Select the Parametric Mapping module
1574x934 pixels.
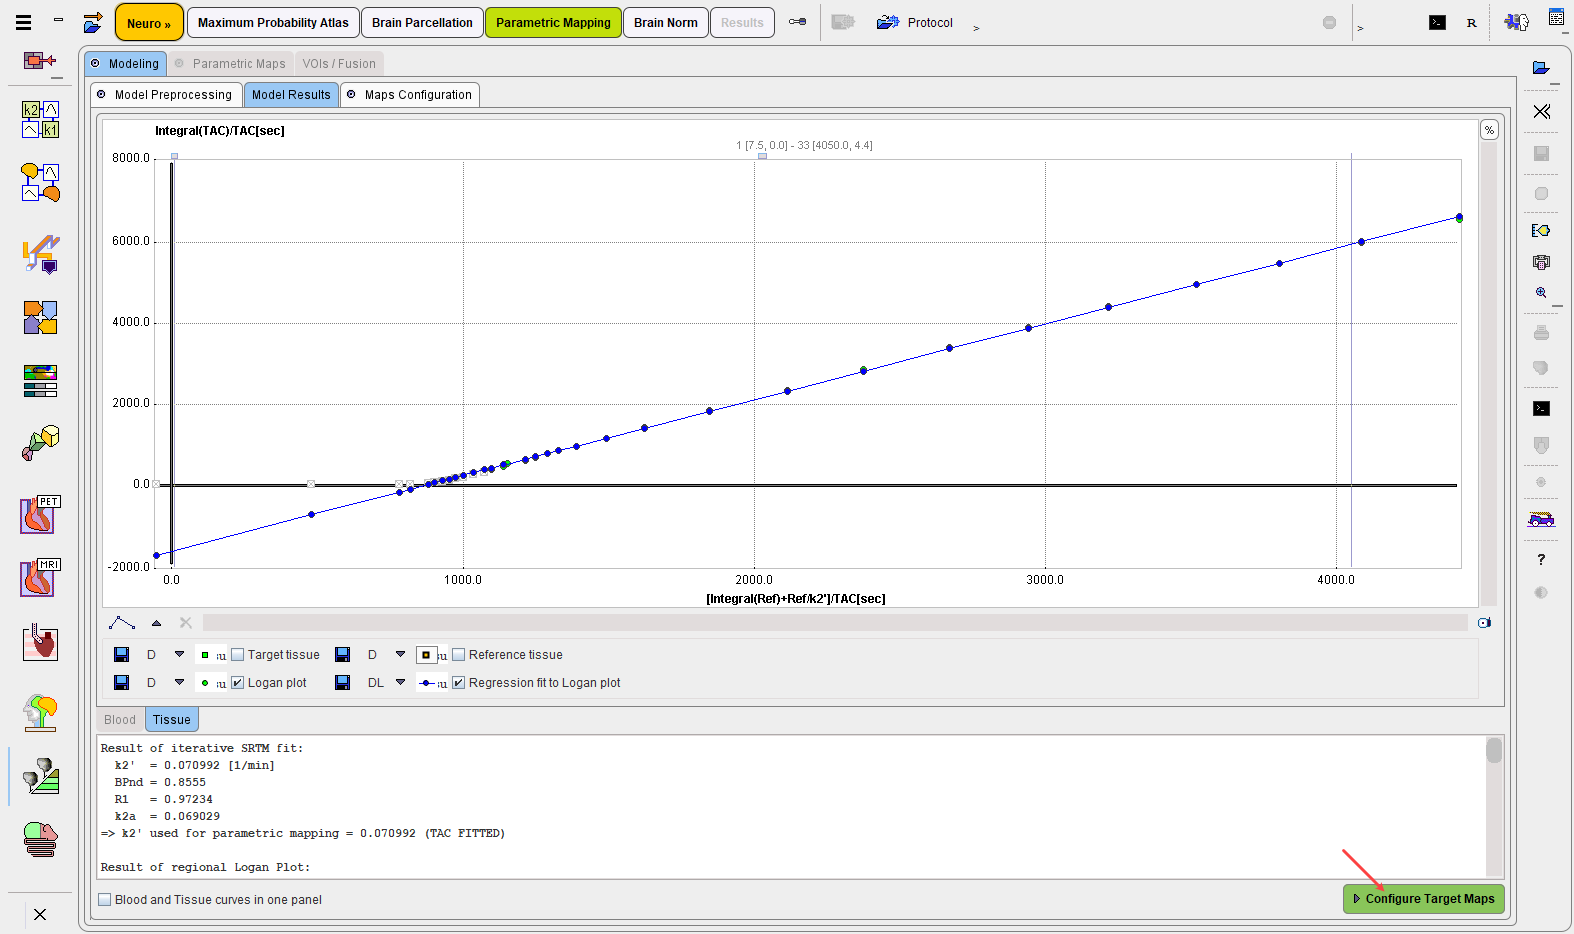553,22
